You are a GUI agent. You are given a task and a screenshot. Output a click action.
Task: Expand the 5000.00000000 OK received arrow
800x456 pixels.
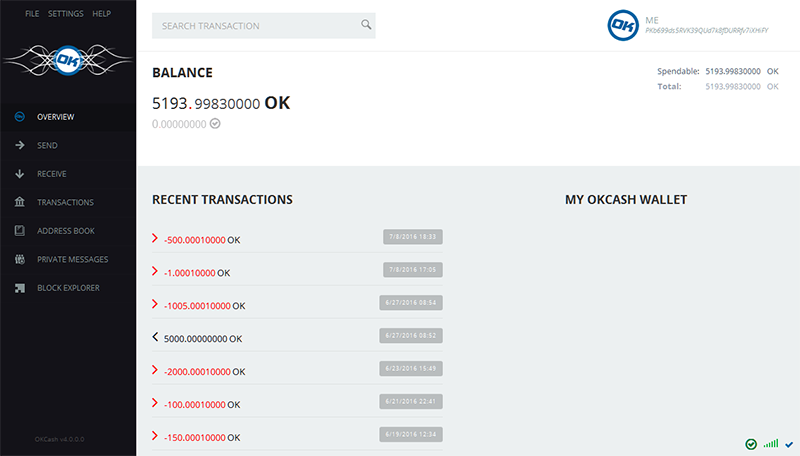155,337
